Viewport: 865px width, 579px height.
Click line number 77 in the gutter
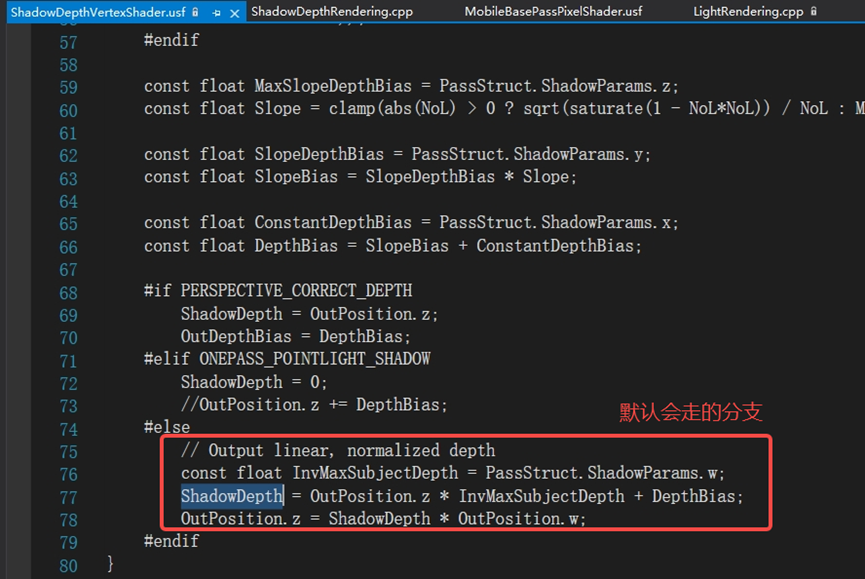(67, 495)
